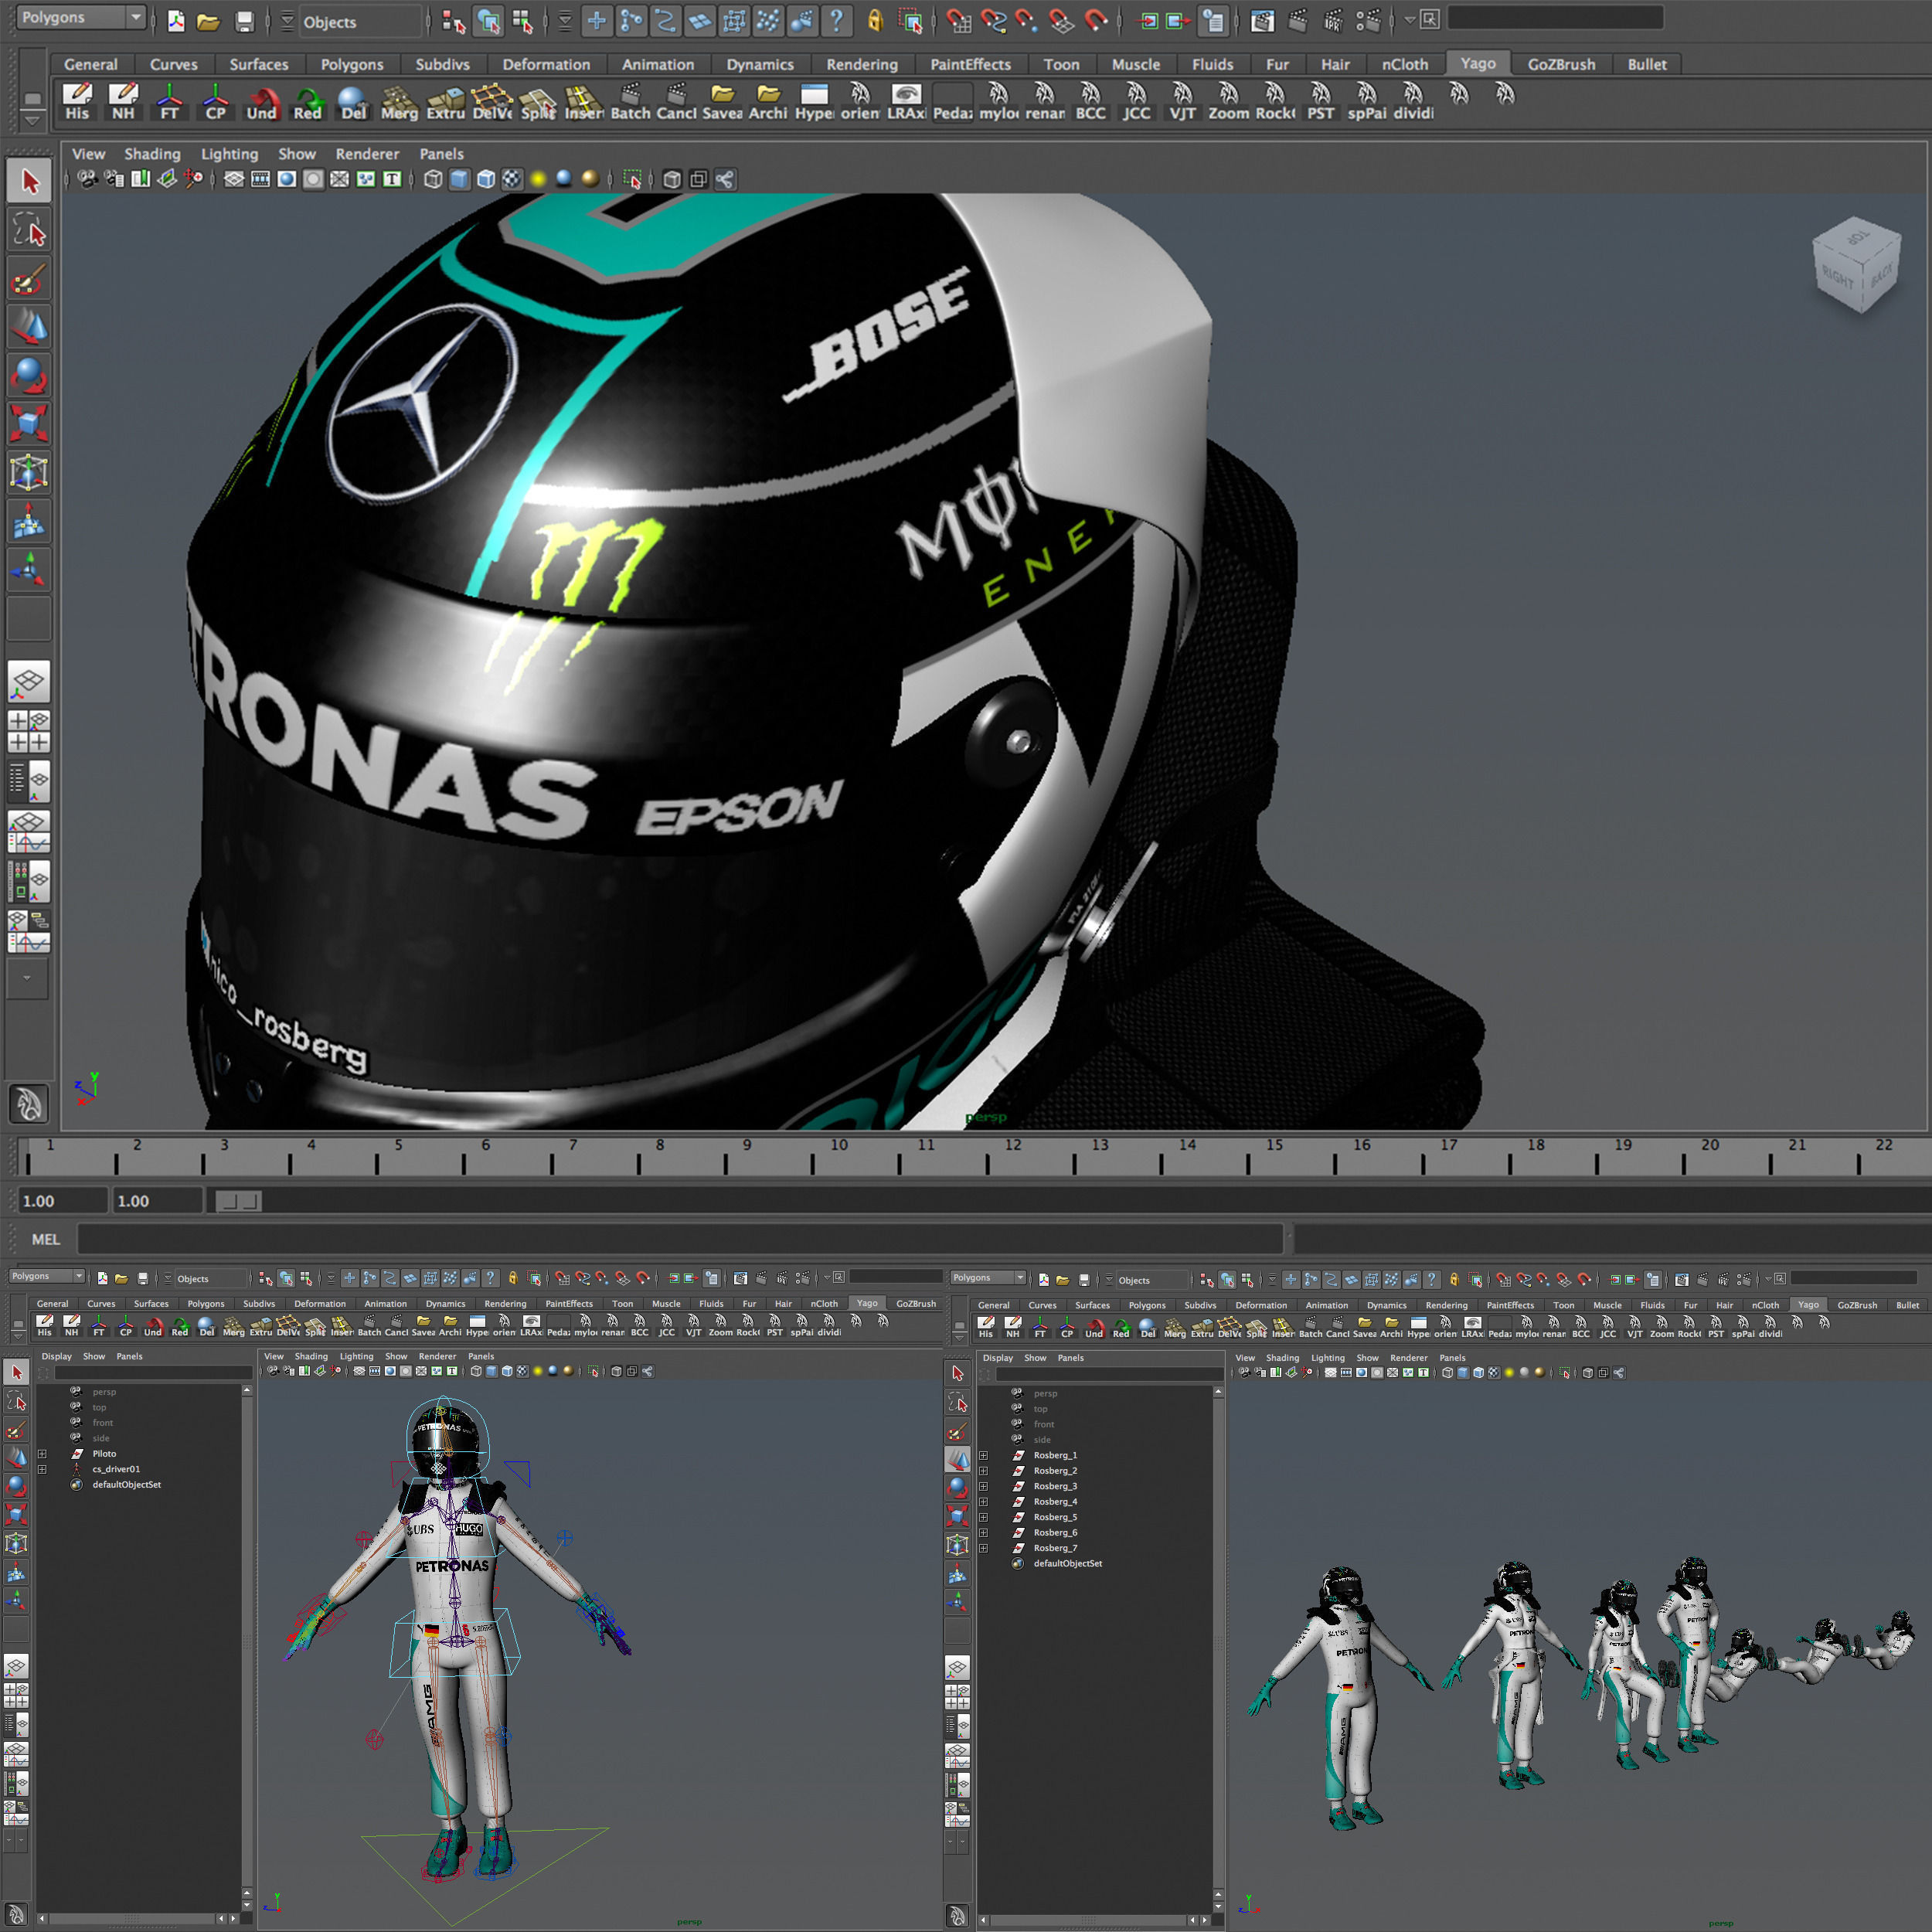Toggle the Lock Selection padlock in the helmet window
This screenshot has height=1932, width=1932.
[875, 21]
